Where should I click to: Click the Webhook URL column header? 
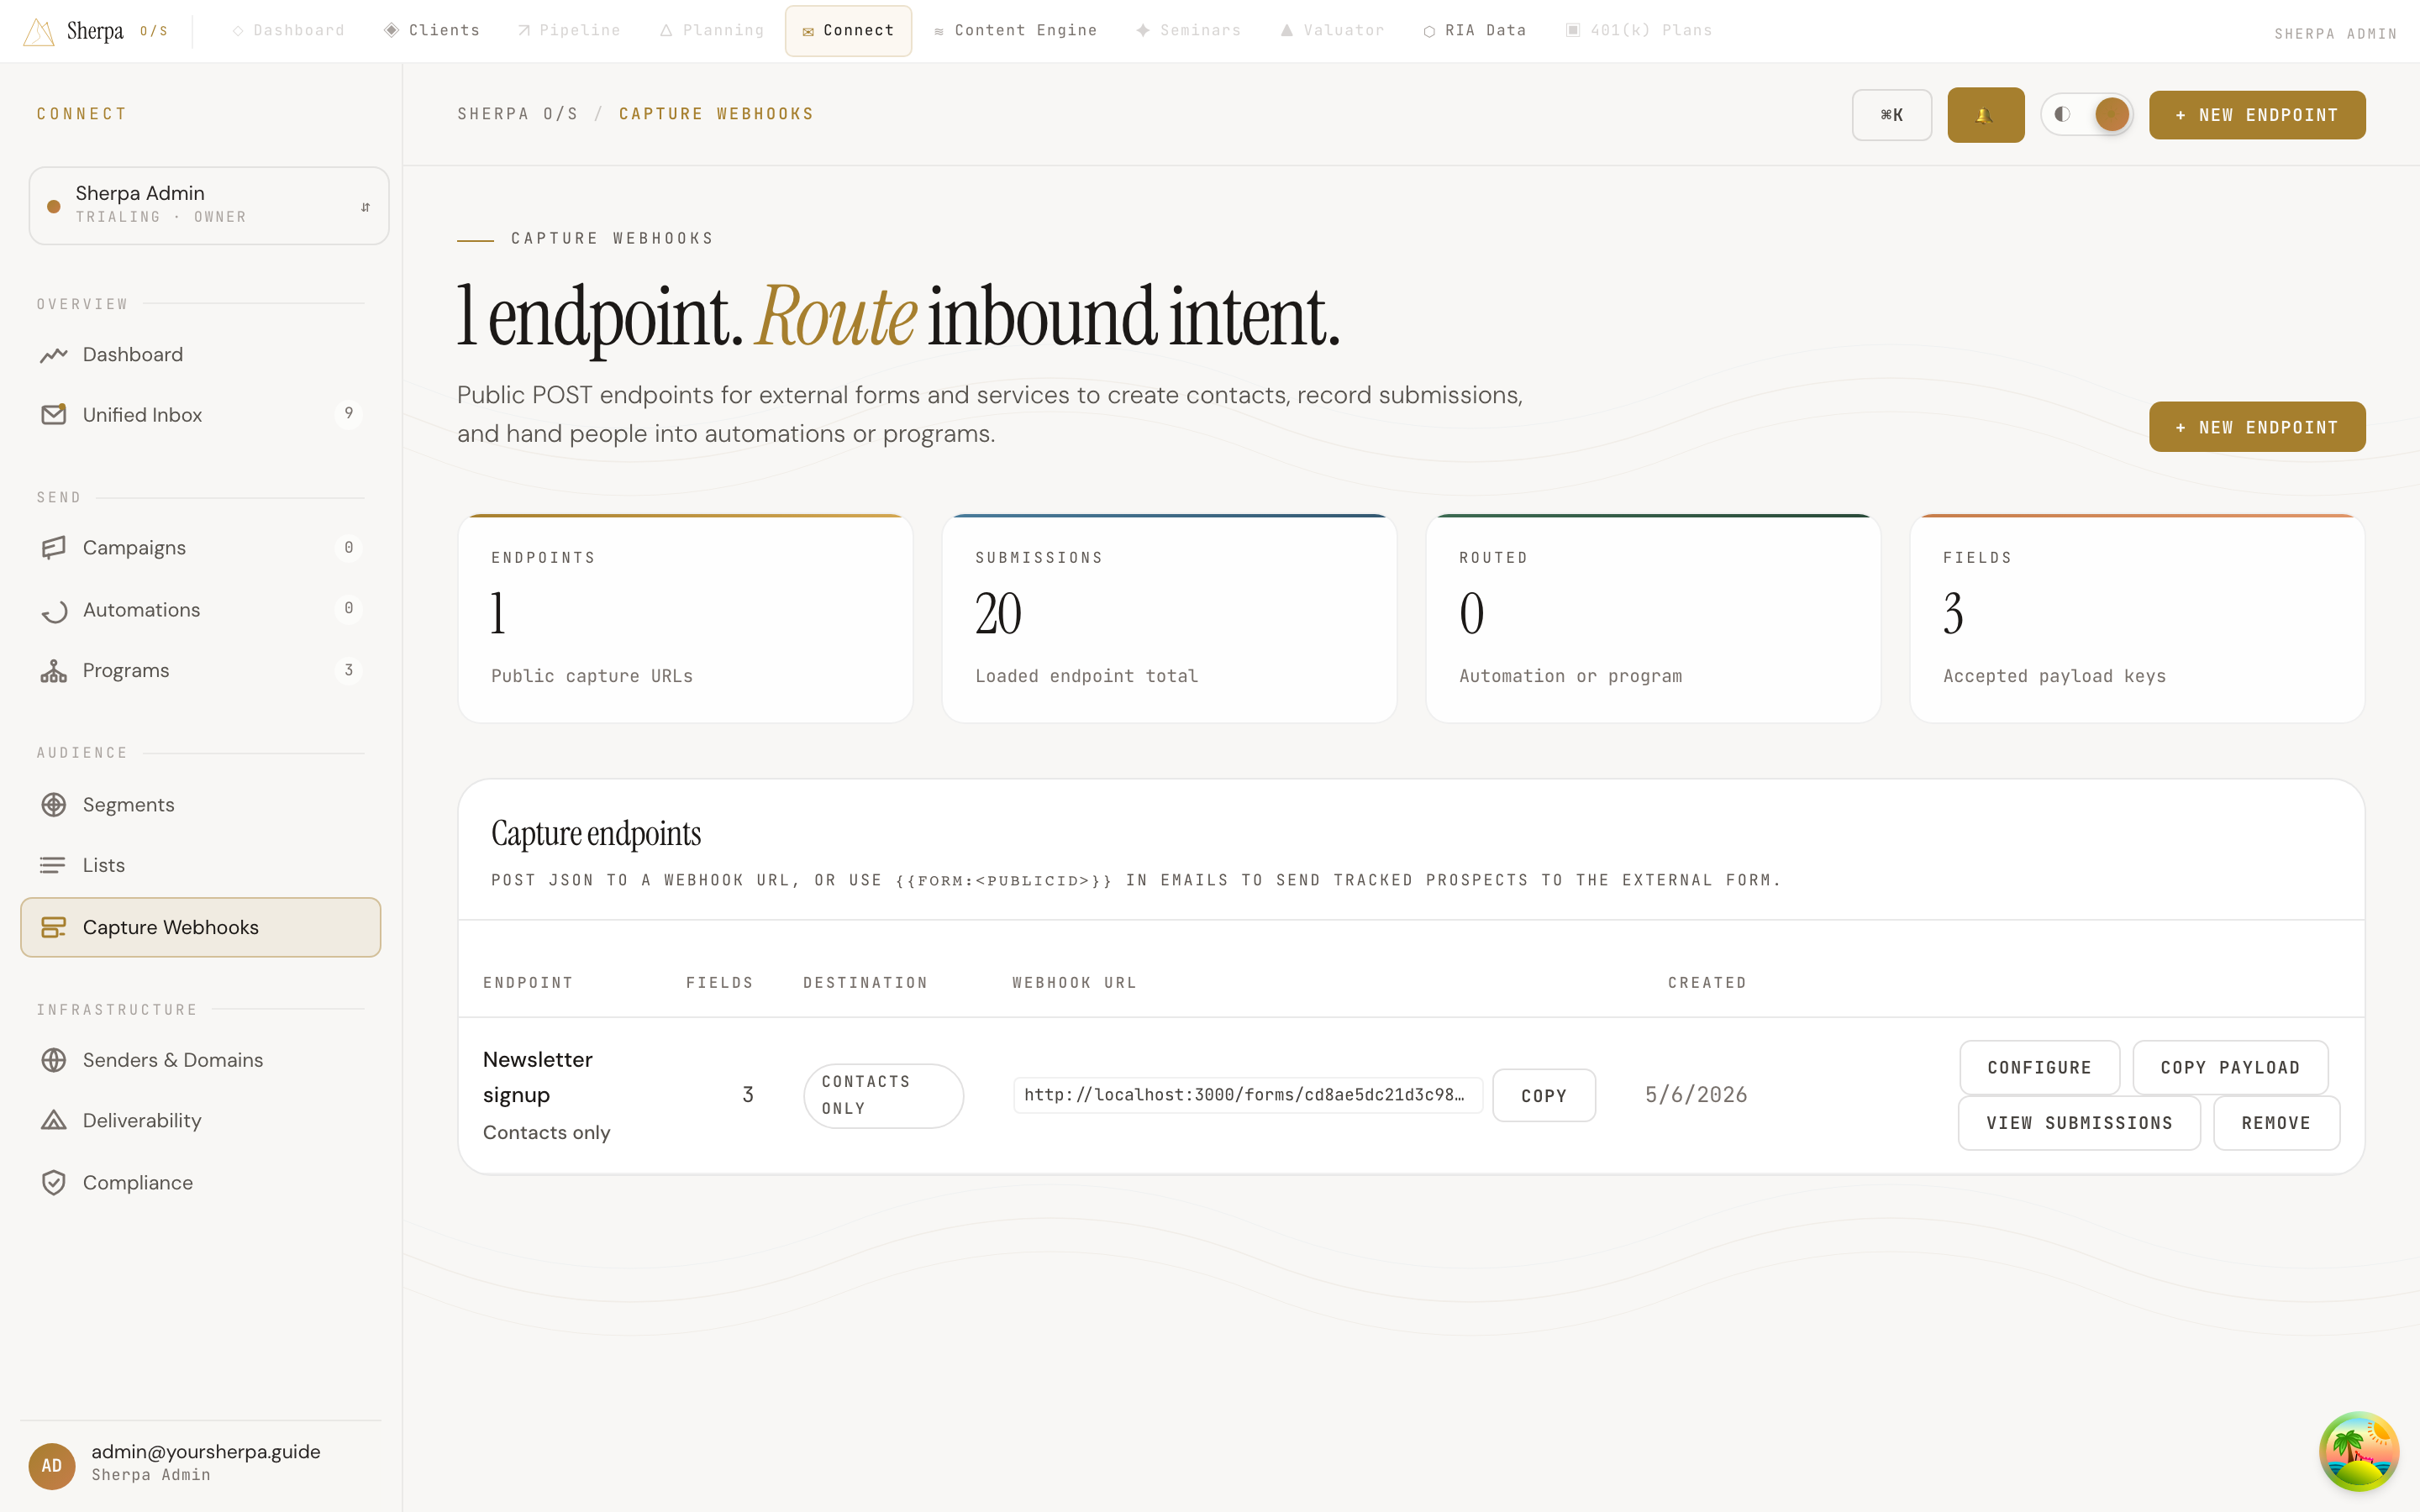point(1074,983)
